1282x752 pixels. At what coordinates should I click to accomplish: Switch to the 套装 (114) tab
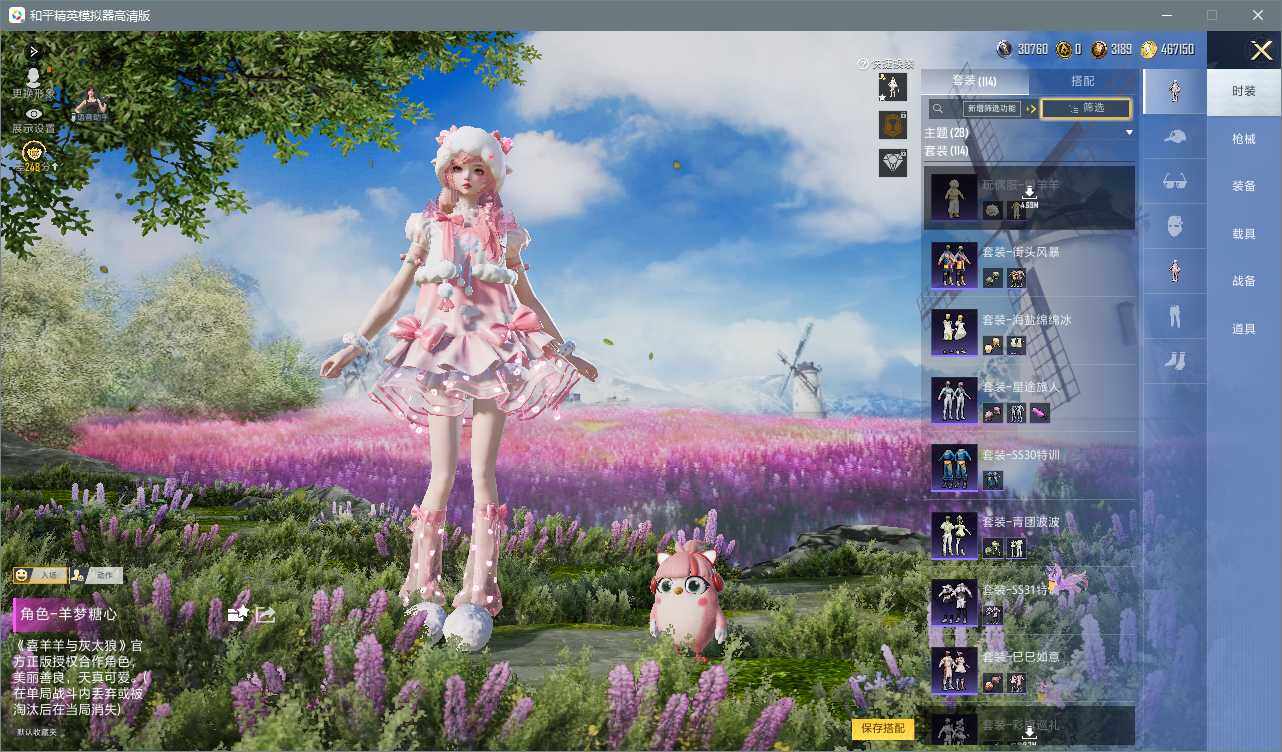point(974,81)
